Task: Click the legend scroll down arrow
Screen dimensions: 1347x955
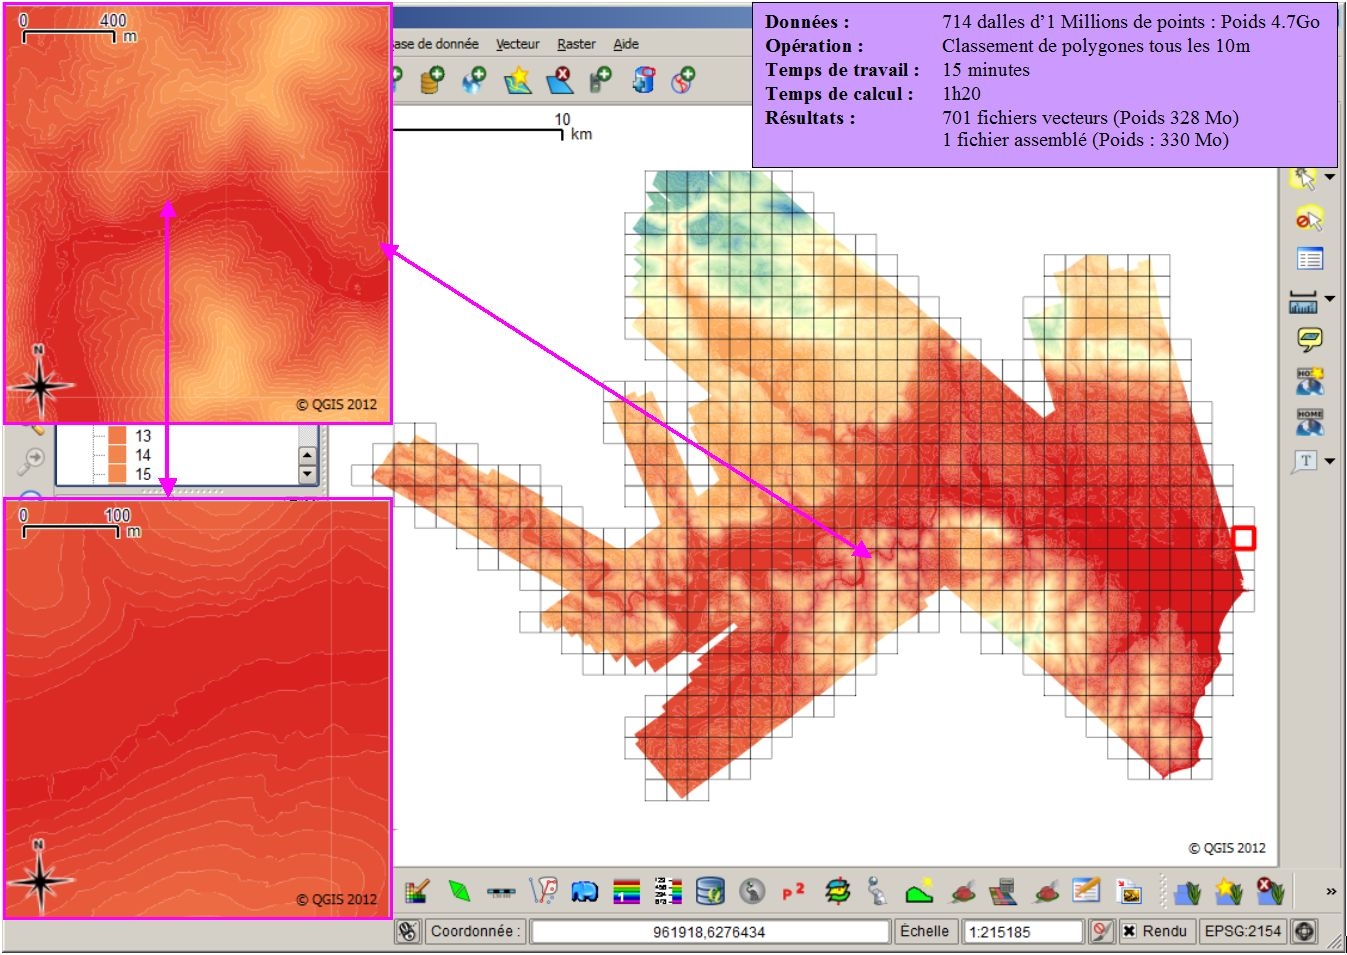Action: click(x=307, y=474)
